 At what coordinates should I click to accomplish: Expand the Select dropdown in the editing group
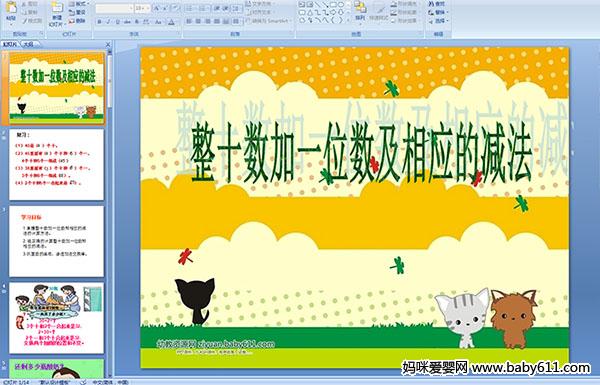coord(438,21)
